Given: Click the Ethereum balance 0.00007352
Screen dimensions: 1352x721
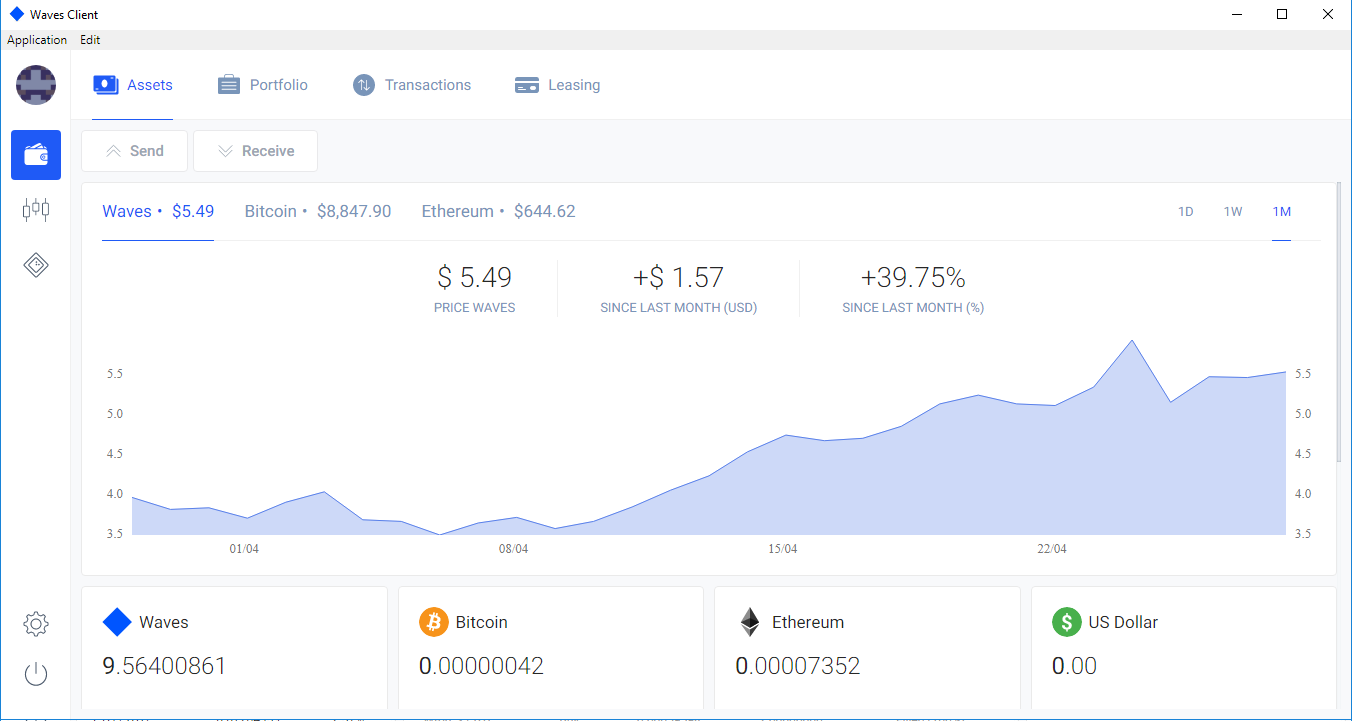Looking at the screenshot, I should point(798,666).
